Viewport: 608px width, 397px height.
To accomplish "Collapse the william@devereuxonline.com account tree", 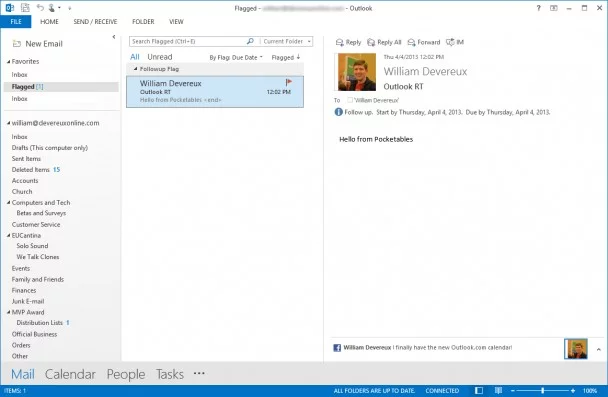I will click(8, 123).
